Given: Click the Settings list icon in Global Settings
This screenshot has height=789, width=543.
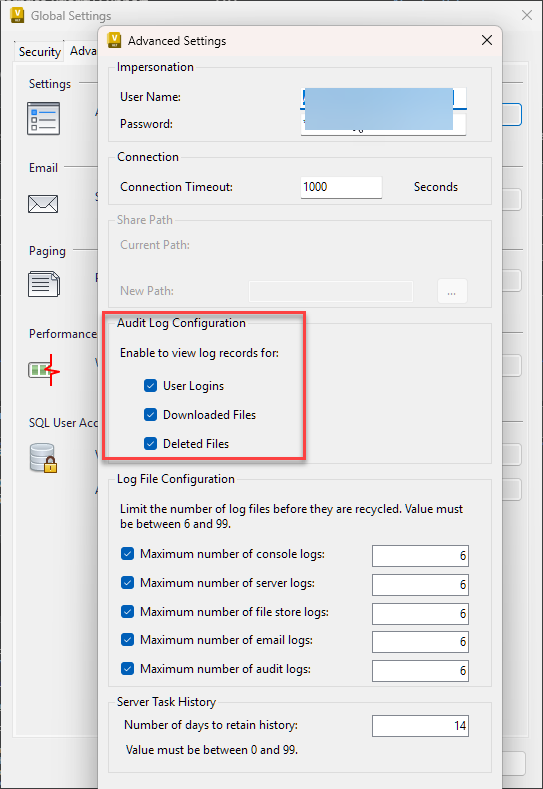Looking at the screenshot, I should [43, 119].
